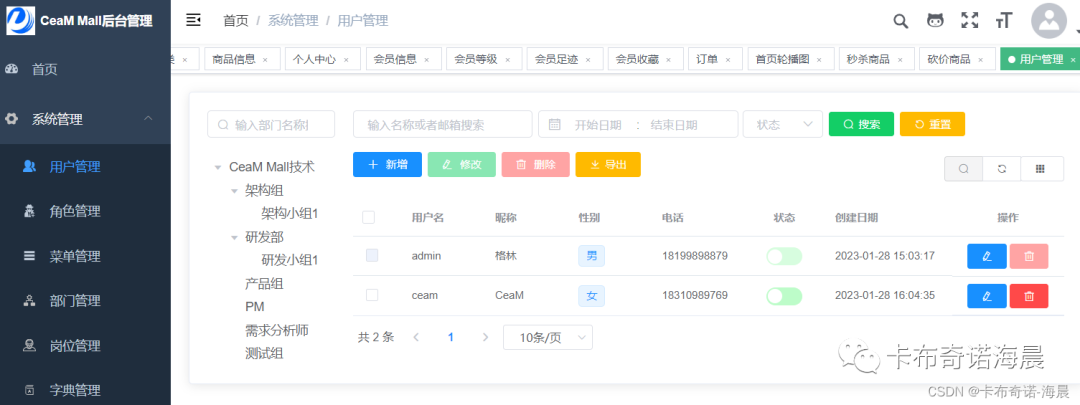Click the red delete icon for ceam

[1029, 295]
